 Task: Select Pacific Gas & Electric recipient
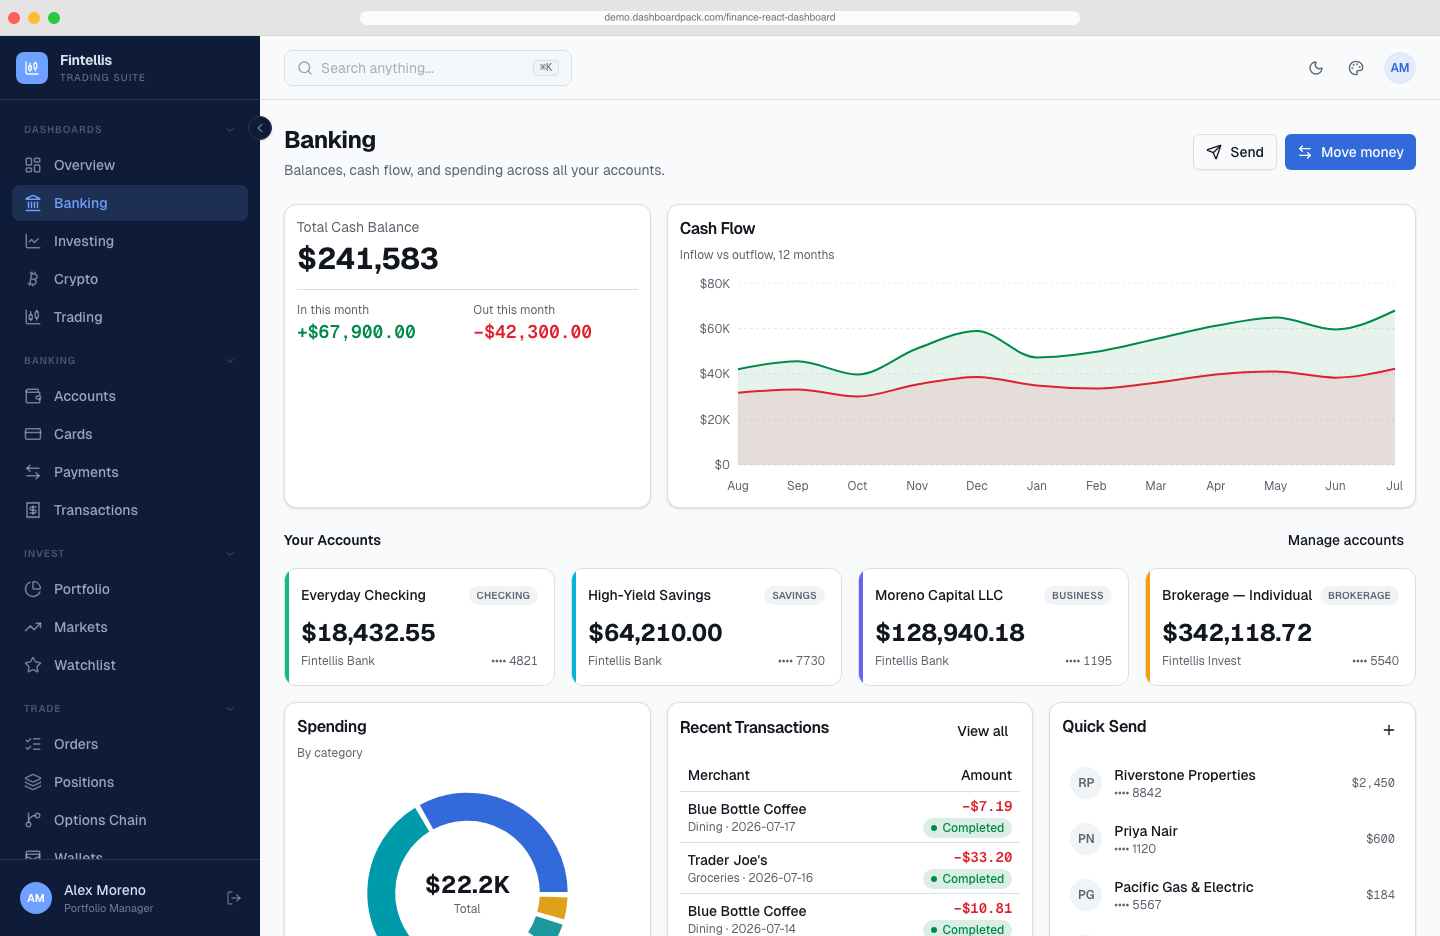pos(1232,895)
